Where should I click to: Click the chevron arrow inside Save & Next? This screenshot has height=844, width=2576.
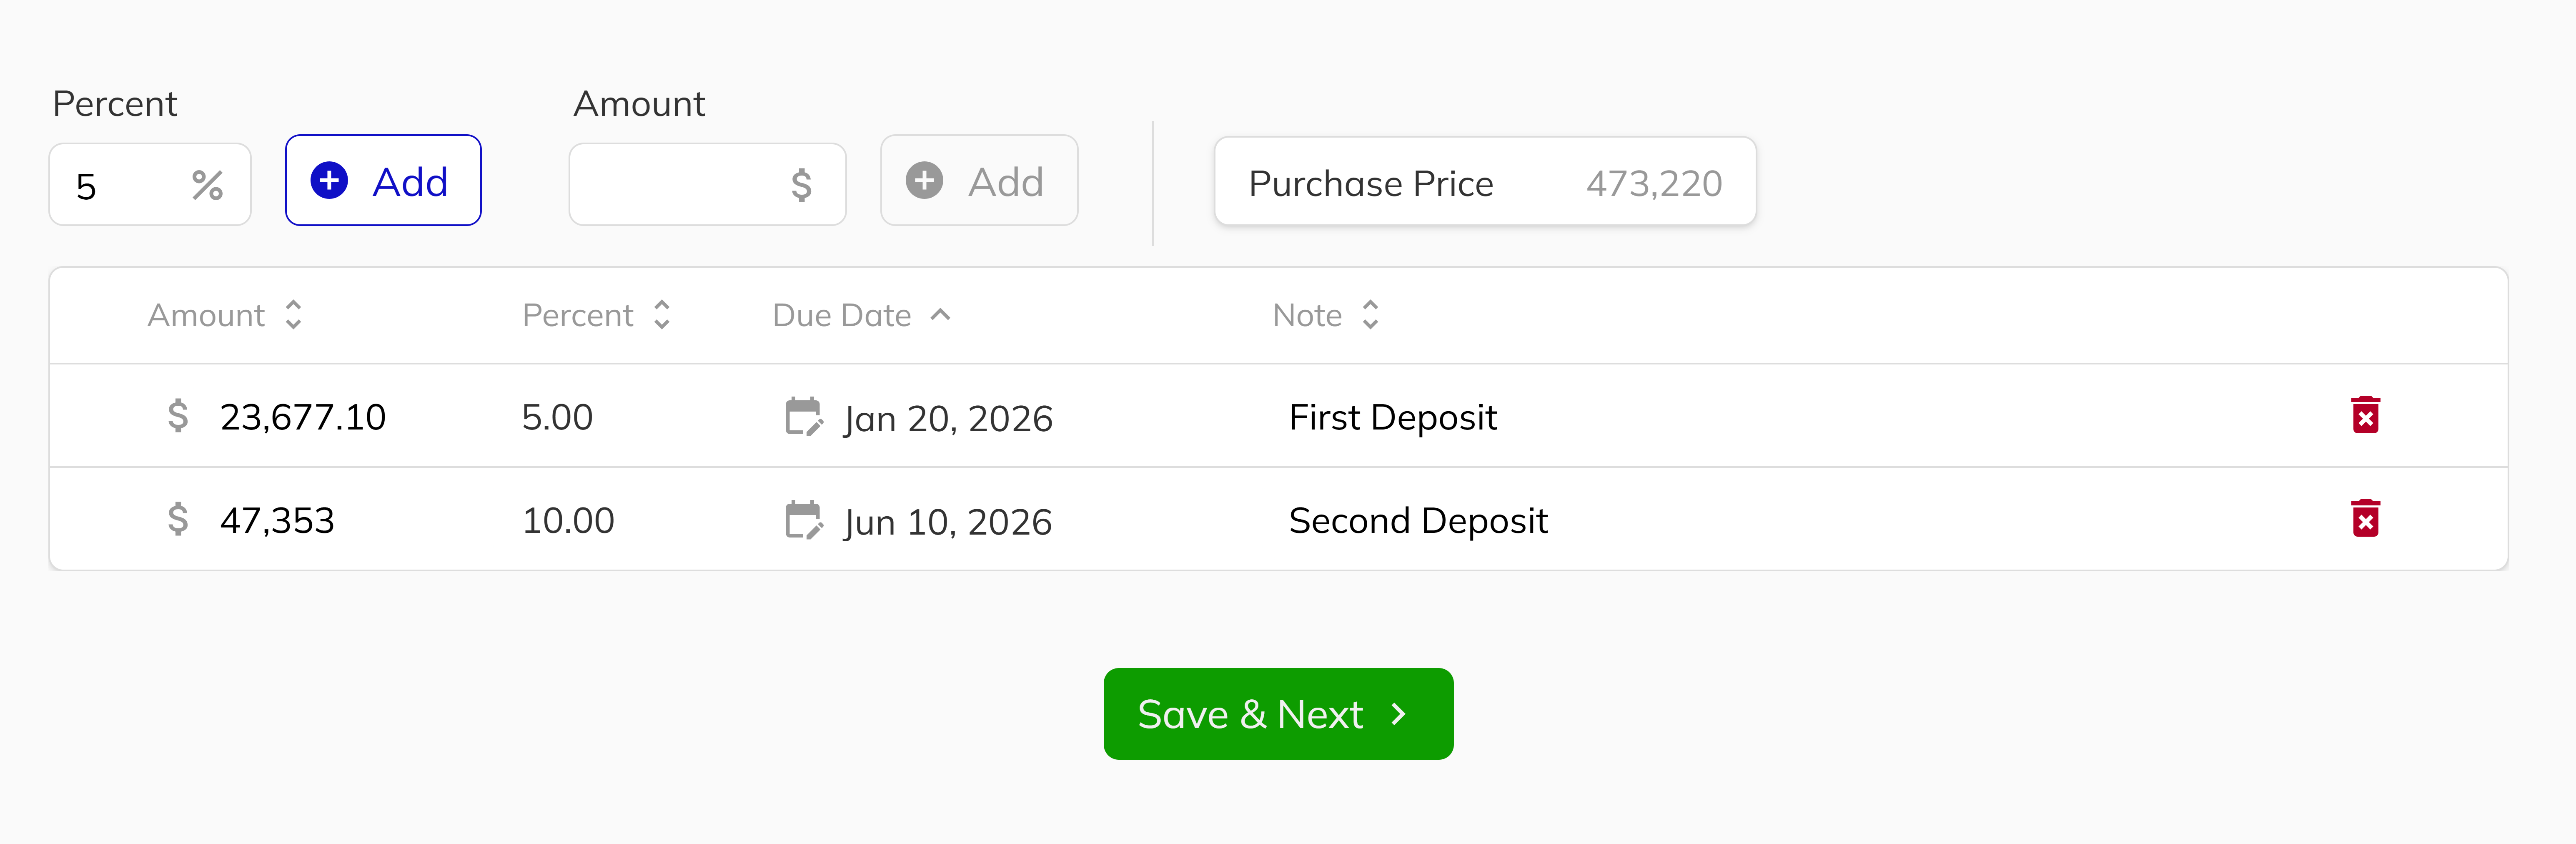tap(1400, 714)
